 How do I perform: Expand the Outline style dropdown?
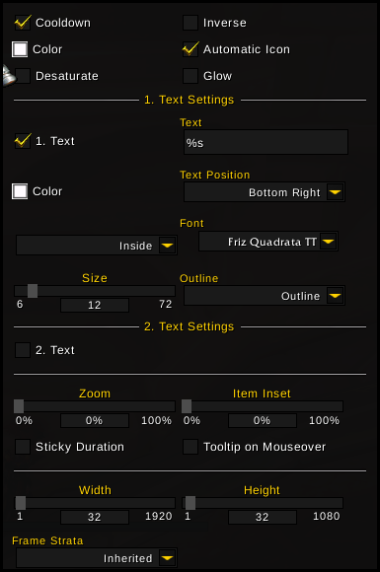335,296
